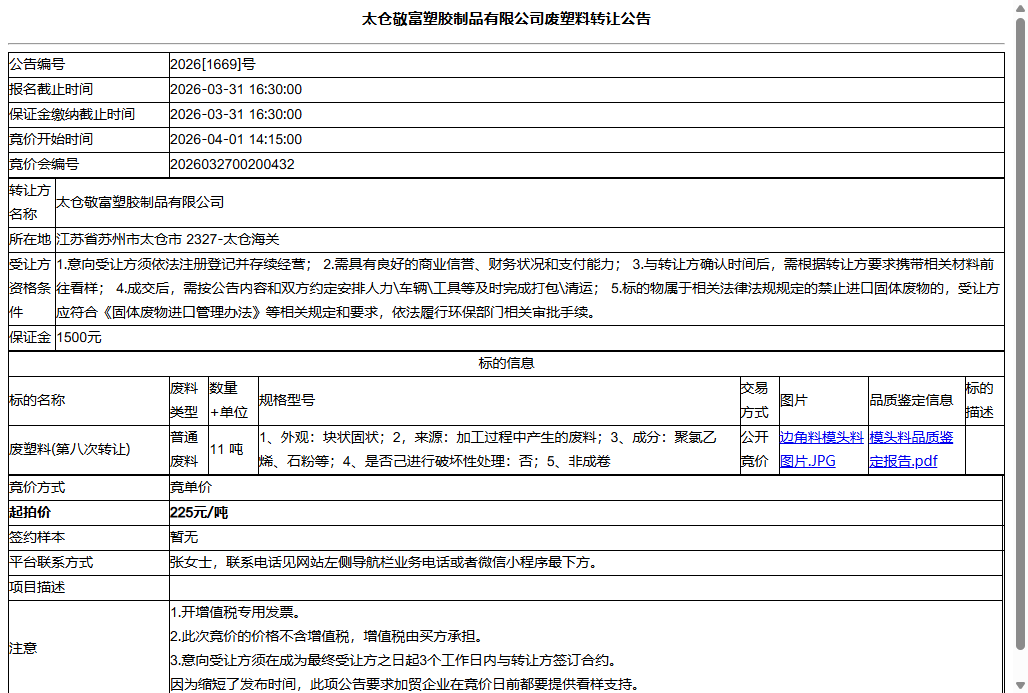The image size is (1028, 693).
Task: Select the lot name 废塑料(第八次转让)
Action: click(x=80, y=448)
